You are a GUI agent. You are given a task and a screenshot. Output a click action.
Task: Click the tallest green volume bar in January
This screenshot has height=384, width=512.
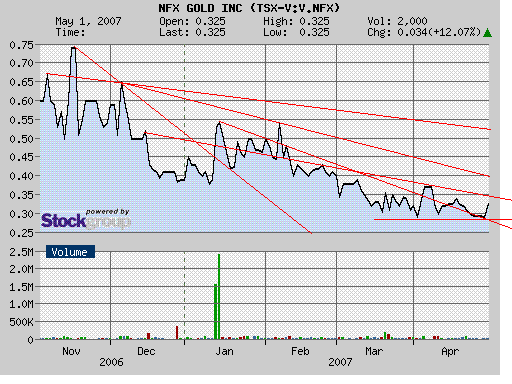pyautogui.click(x=219, y=297)
